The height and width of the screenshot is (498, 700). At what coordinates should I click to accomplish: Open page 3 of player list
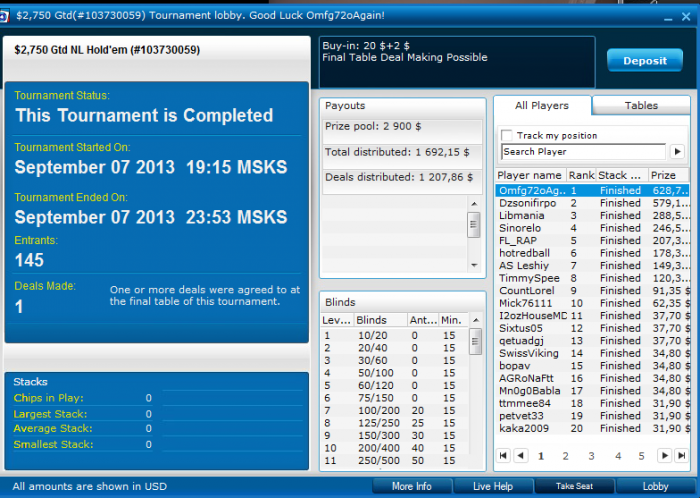[591, 456]
